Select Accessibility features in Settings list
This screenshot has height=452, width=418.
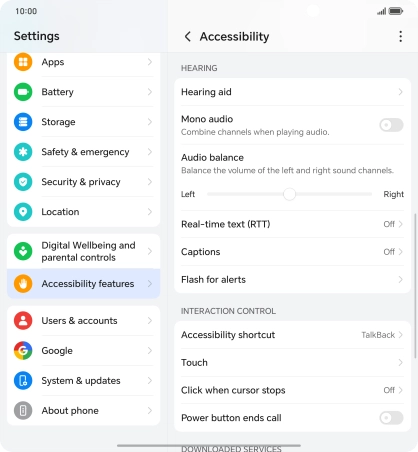point(83,284)
